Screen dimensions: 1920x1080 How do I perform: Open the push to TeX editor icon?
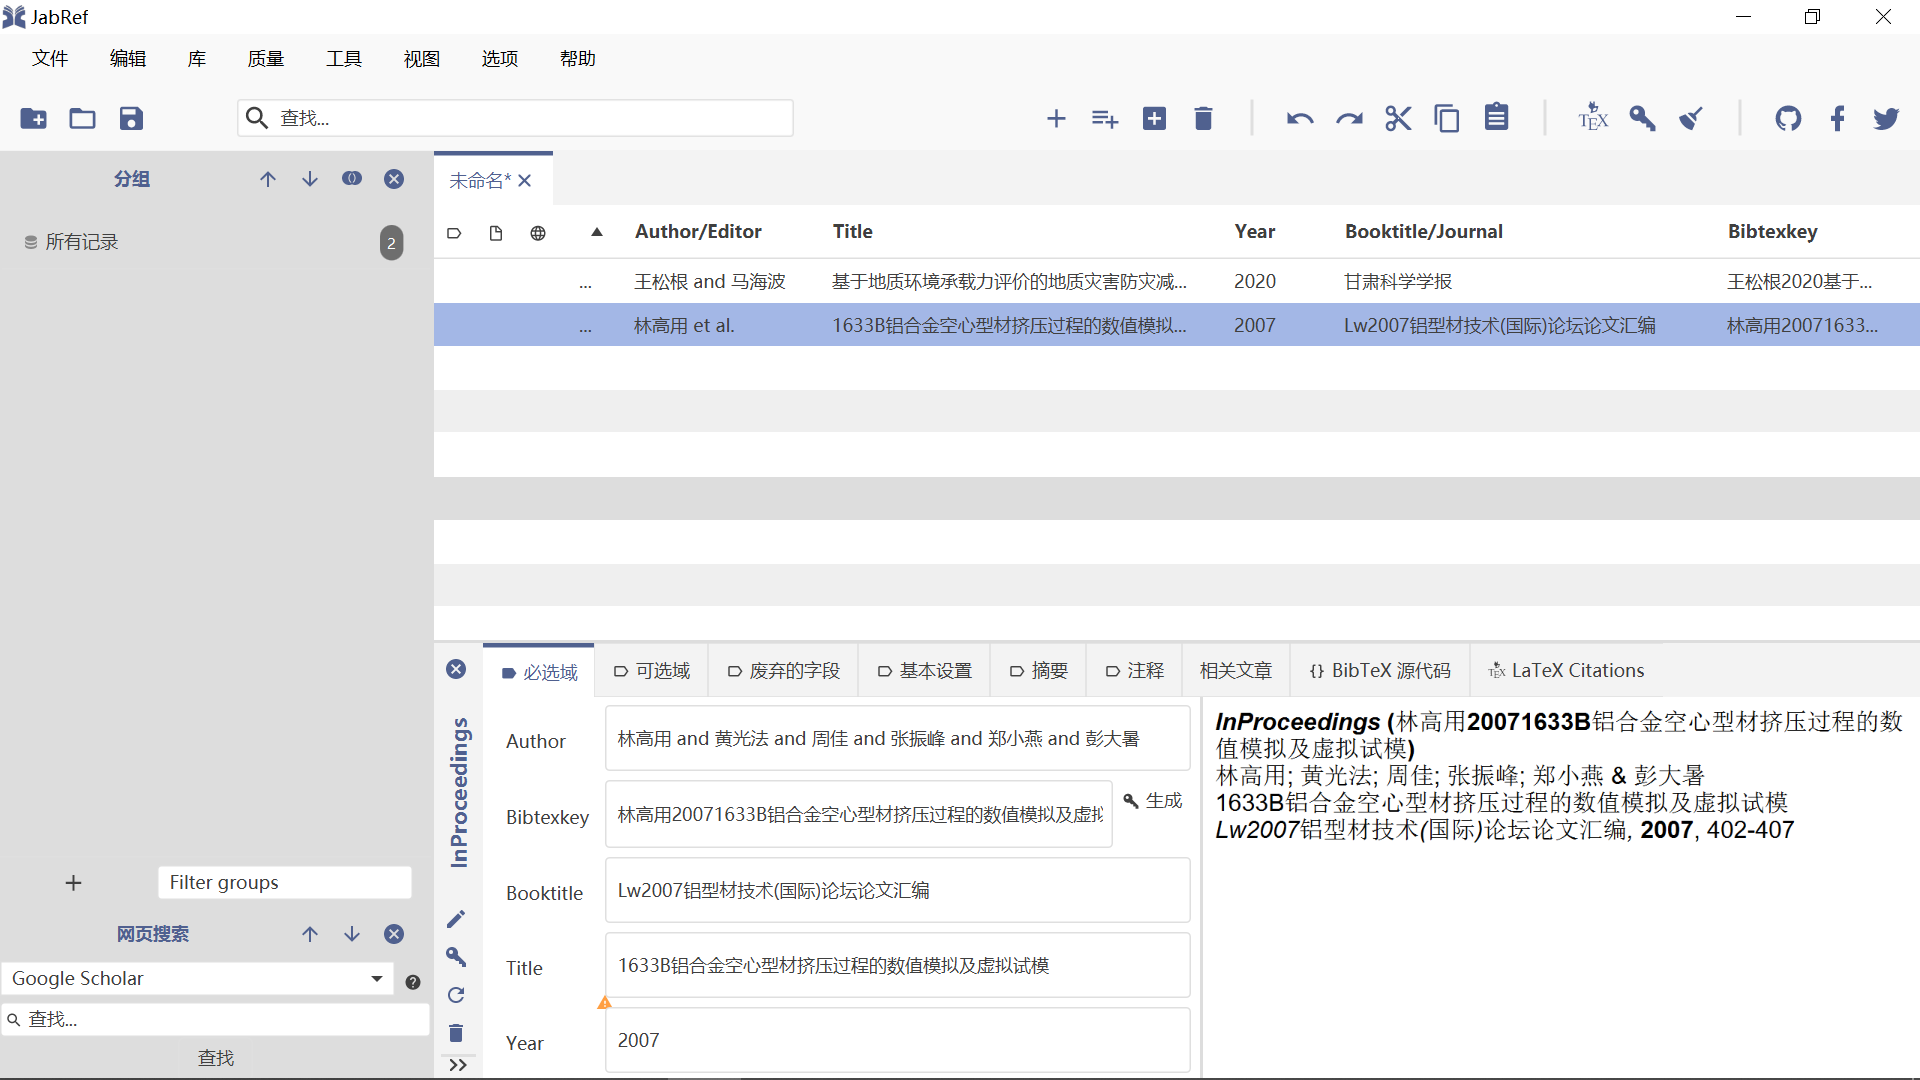tap(1593, 119)
